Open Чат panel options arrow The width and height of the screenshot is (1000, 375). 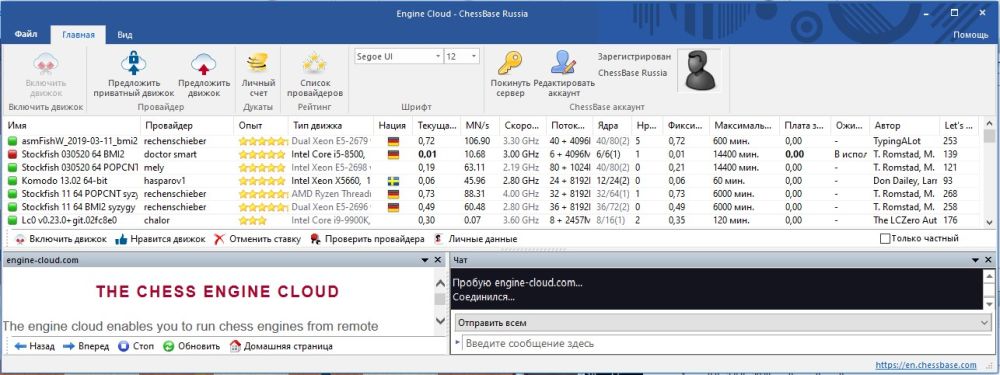coord(975,260)
